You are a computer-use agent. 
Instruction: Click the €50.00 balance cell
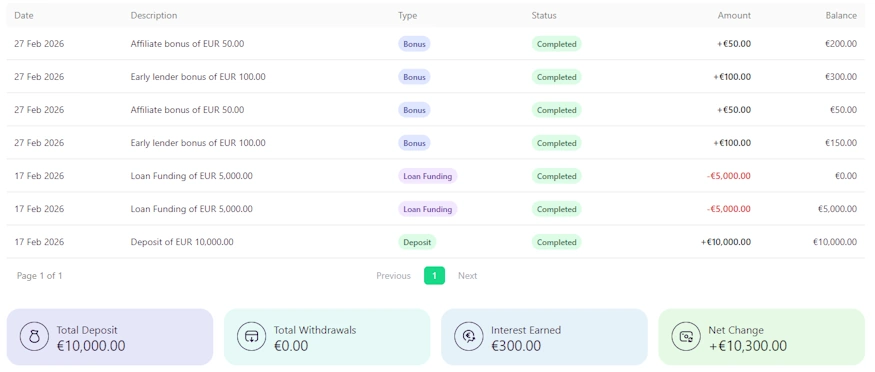coord(843,110)
